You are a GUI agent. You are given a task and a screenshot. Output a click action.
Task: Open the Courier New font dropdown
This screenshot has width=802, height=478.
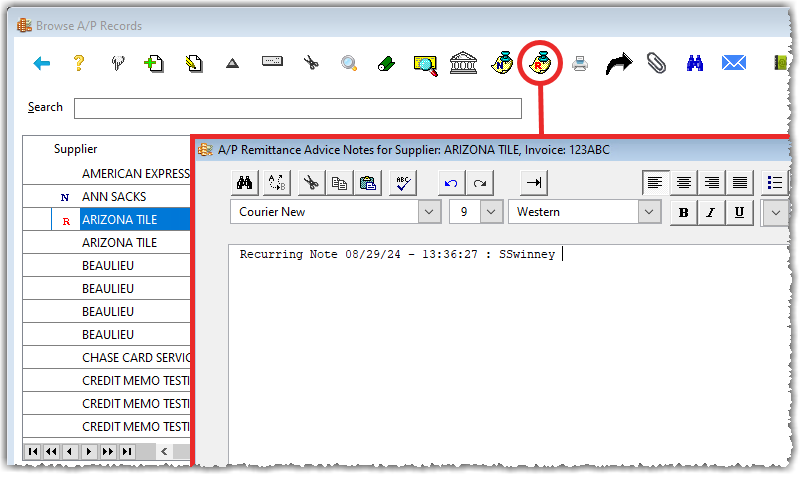point(429,212)
